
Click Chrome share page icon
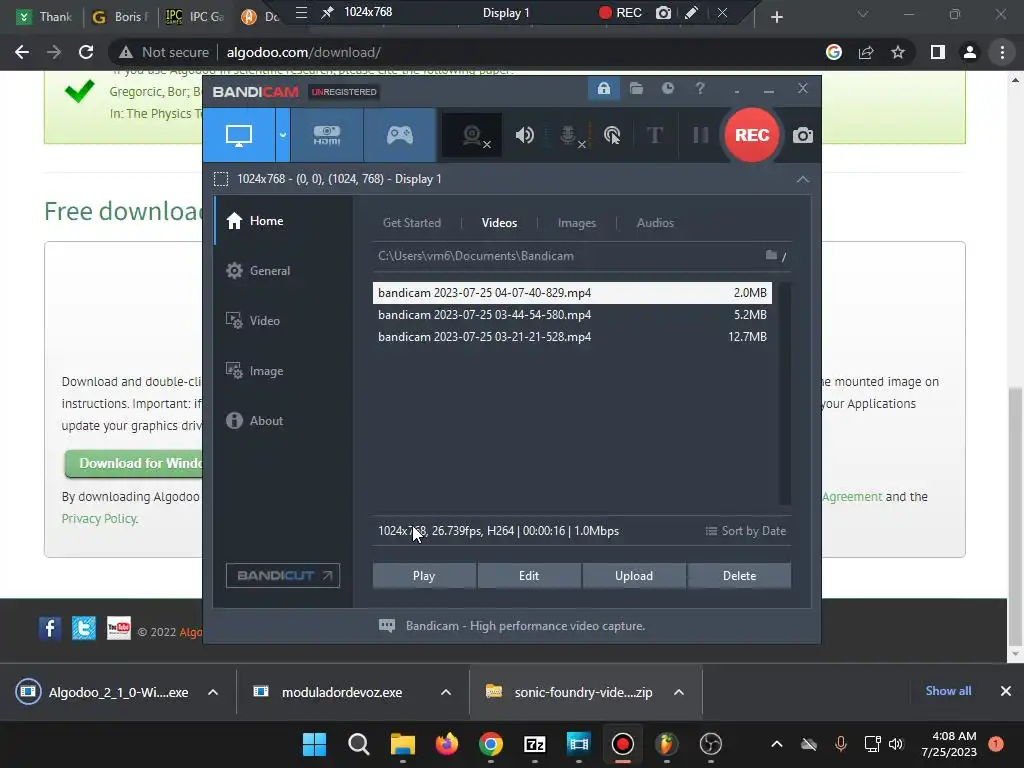[x=866, y=52]
